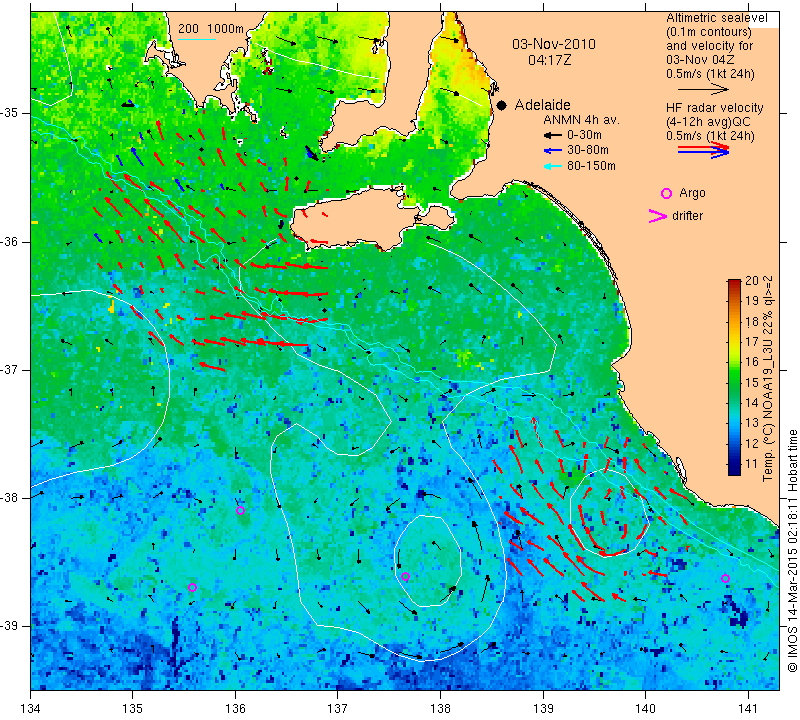Click the magenta drifter symbol in the legend
This screenshot has width=800, height=720.
[658, 216]
